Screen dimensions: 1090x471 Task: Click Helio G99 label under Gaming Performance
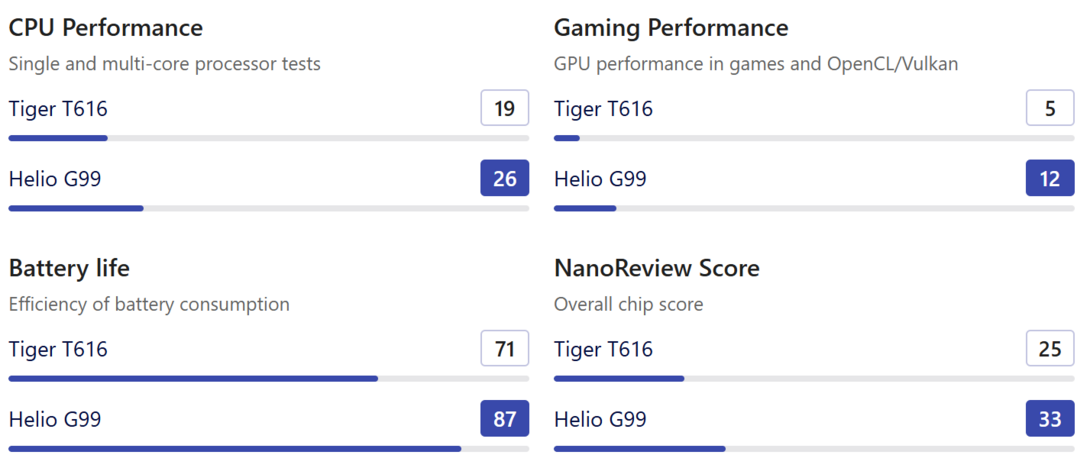pyautogui.click(x=600, y=180)
